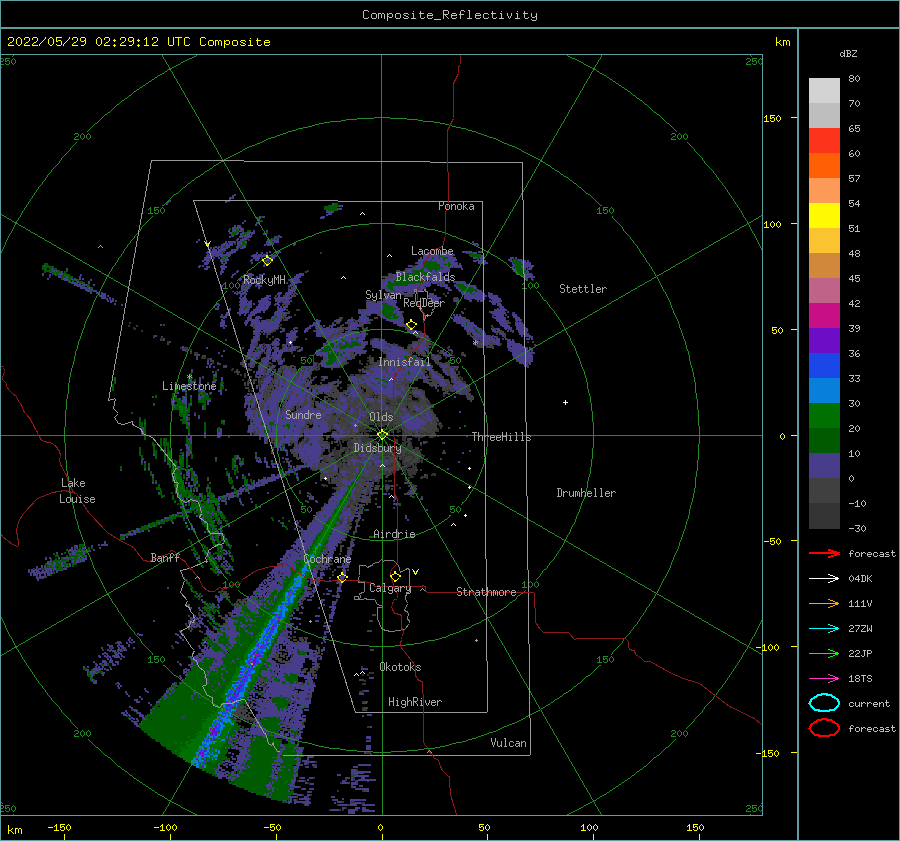Click the cyan 27ZW arrow icon

(x=824, y=629)
